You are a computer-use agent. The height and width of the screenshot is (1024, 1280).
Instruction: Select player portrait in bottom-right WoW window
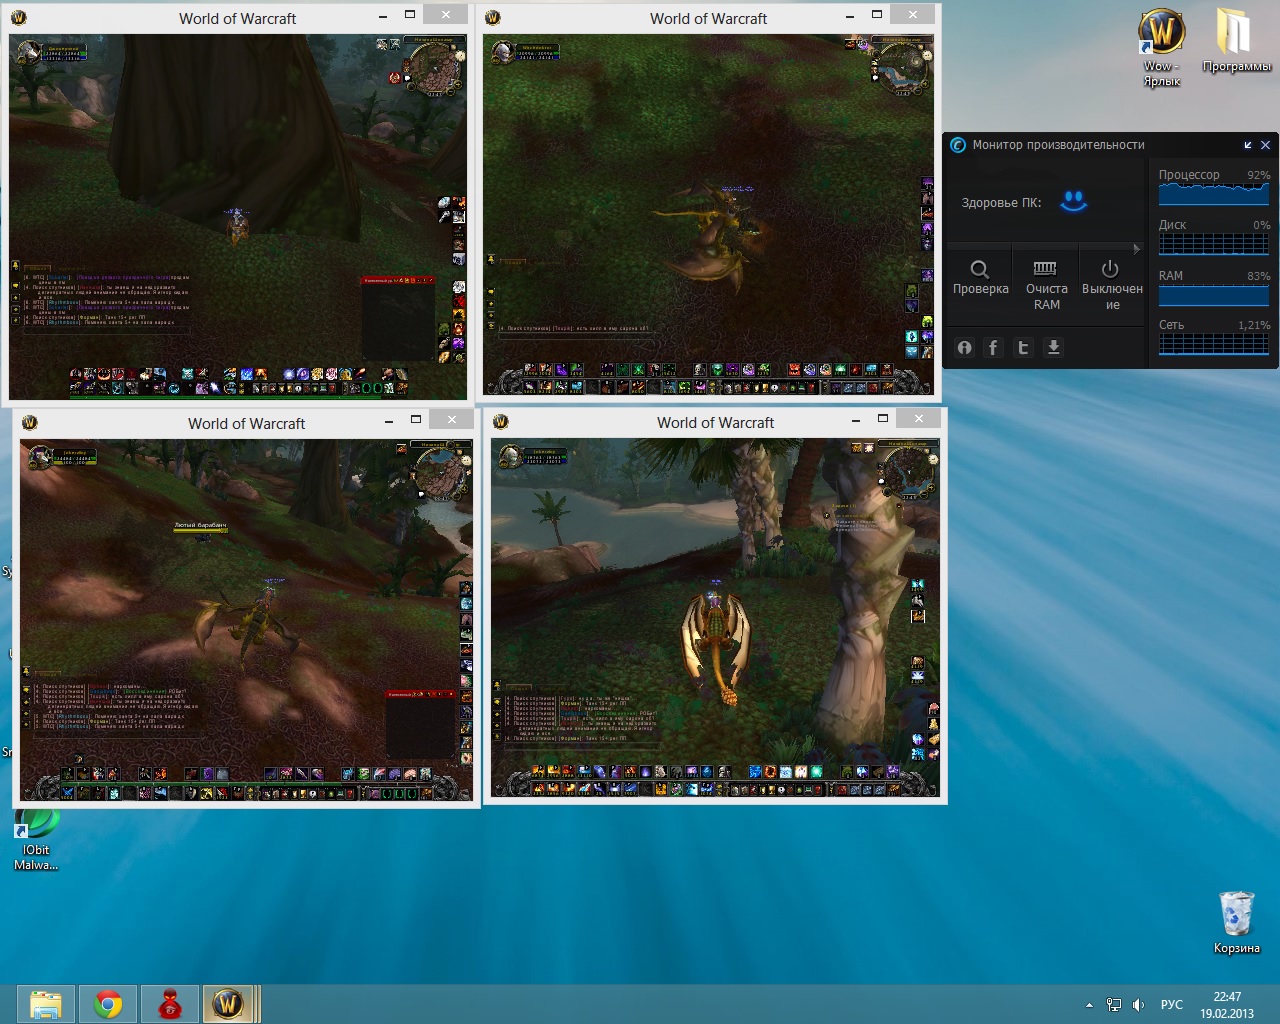(510, 455)
